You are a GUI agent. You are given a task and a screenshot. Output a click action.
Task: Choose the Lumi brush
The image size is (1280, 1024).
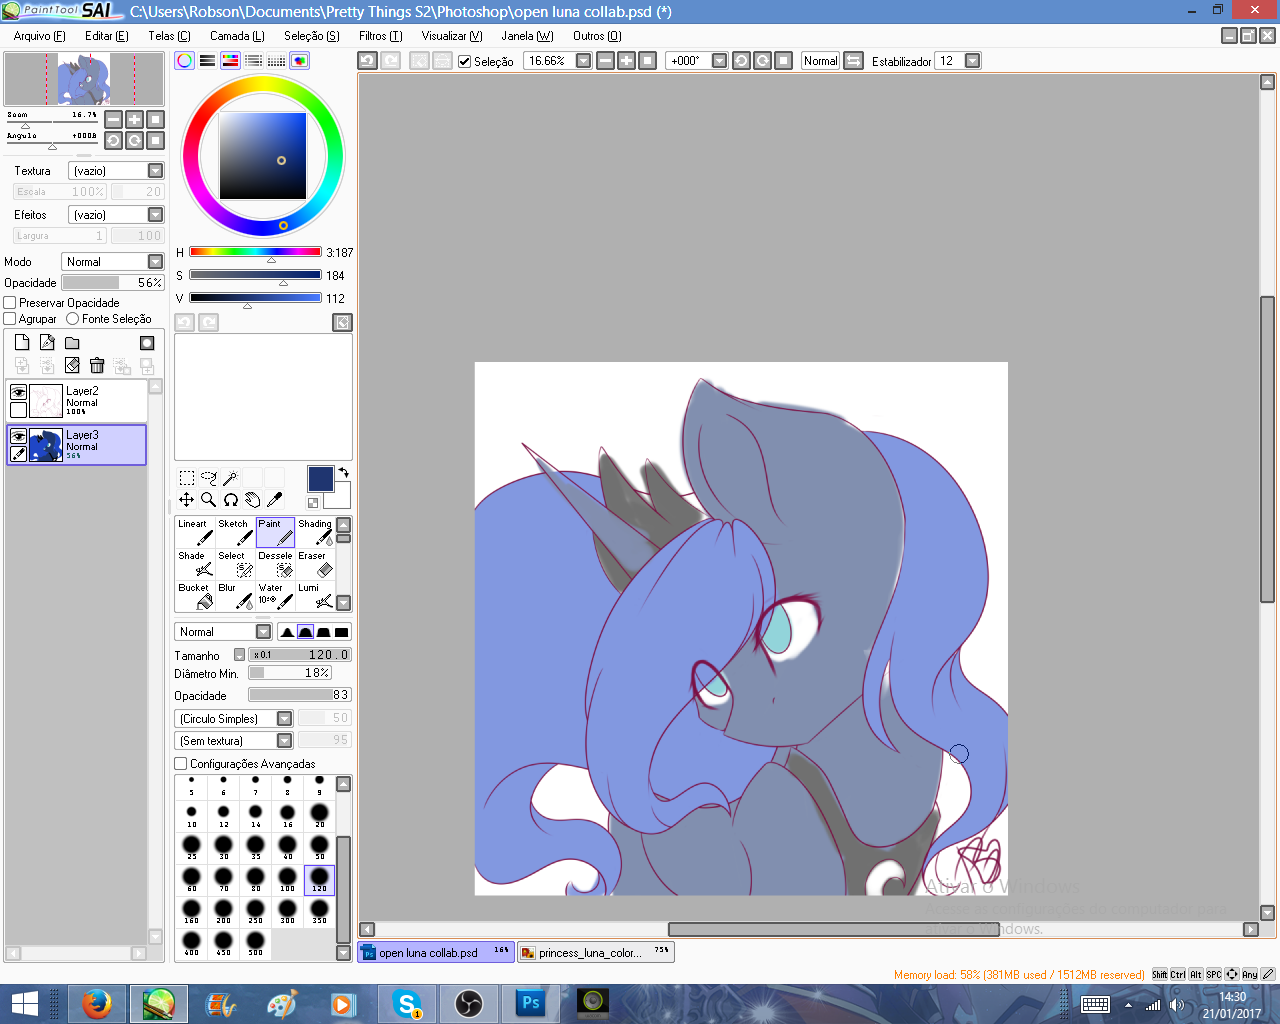315,596
